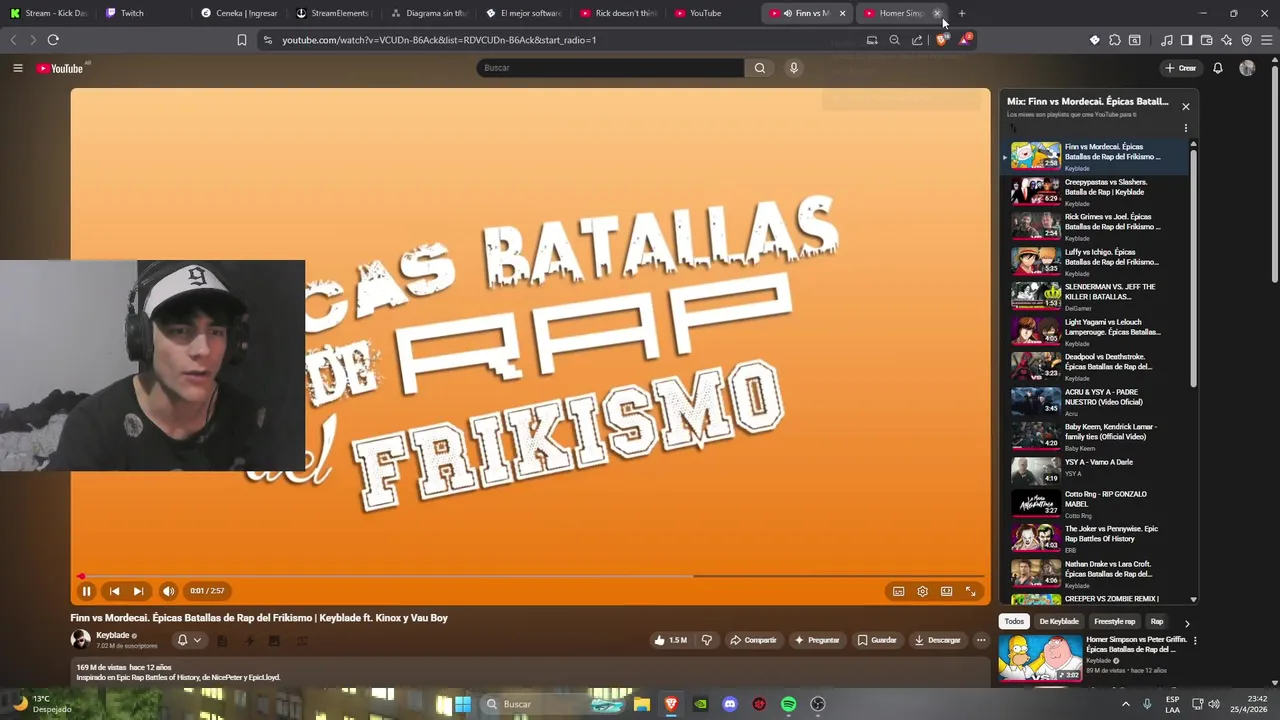
Task: Click the Brave Shields lion icon
Action: coord(941,40)
